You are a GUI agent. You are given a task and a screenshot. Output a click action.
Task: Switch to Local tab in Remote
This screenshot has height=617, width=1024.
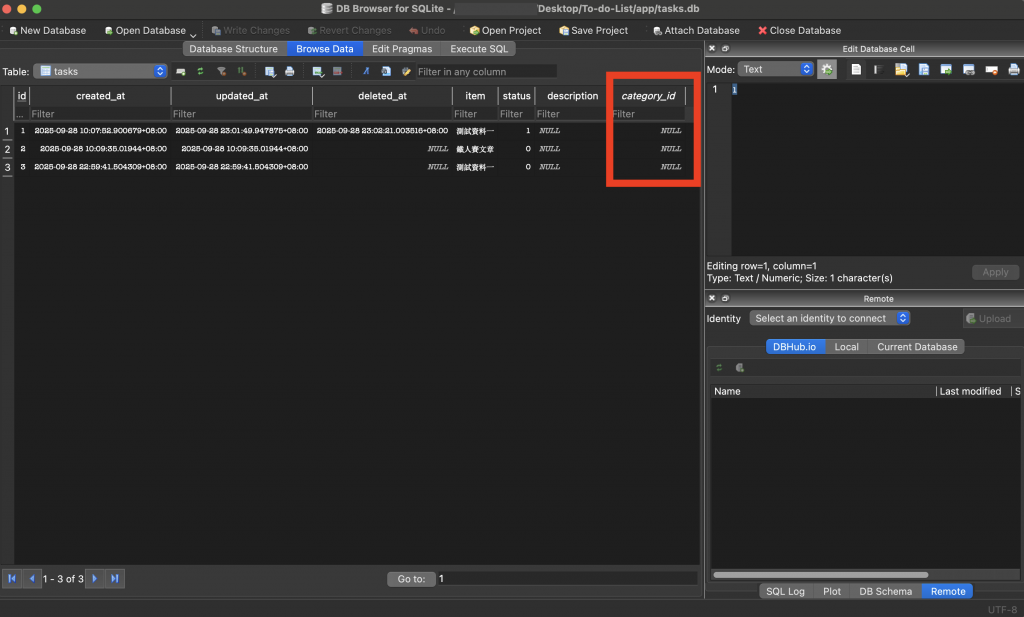coord(846,347)
